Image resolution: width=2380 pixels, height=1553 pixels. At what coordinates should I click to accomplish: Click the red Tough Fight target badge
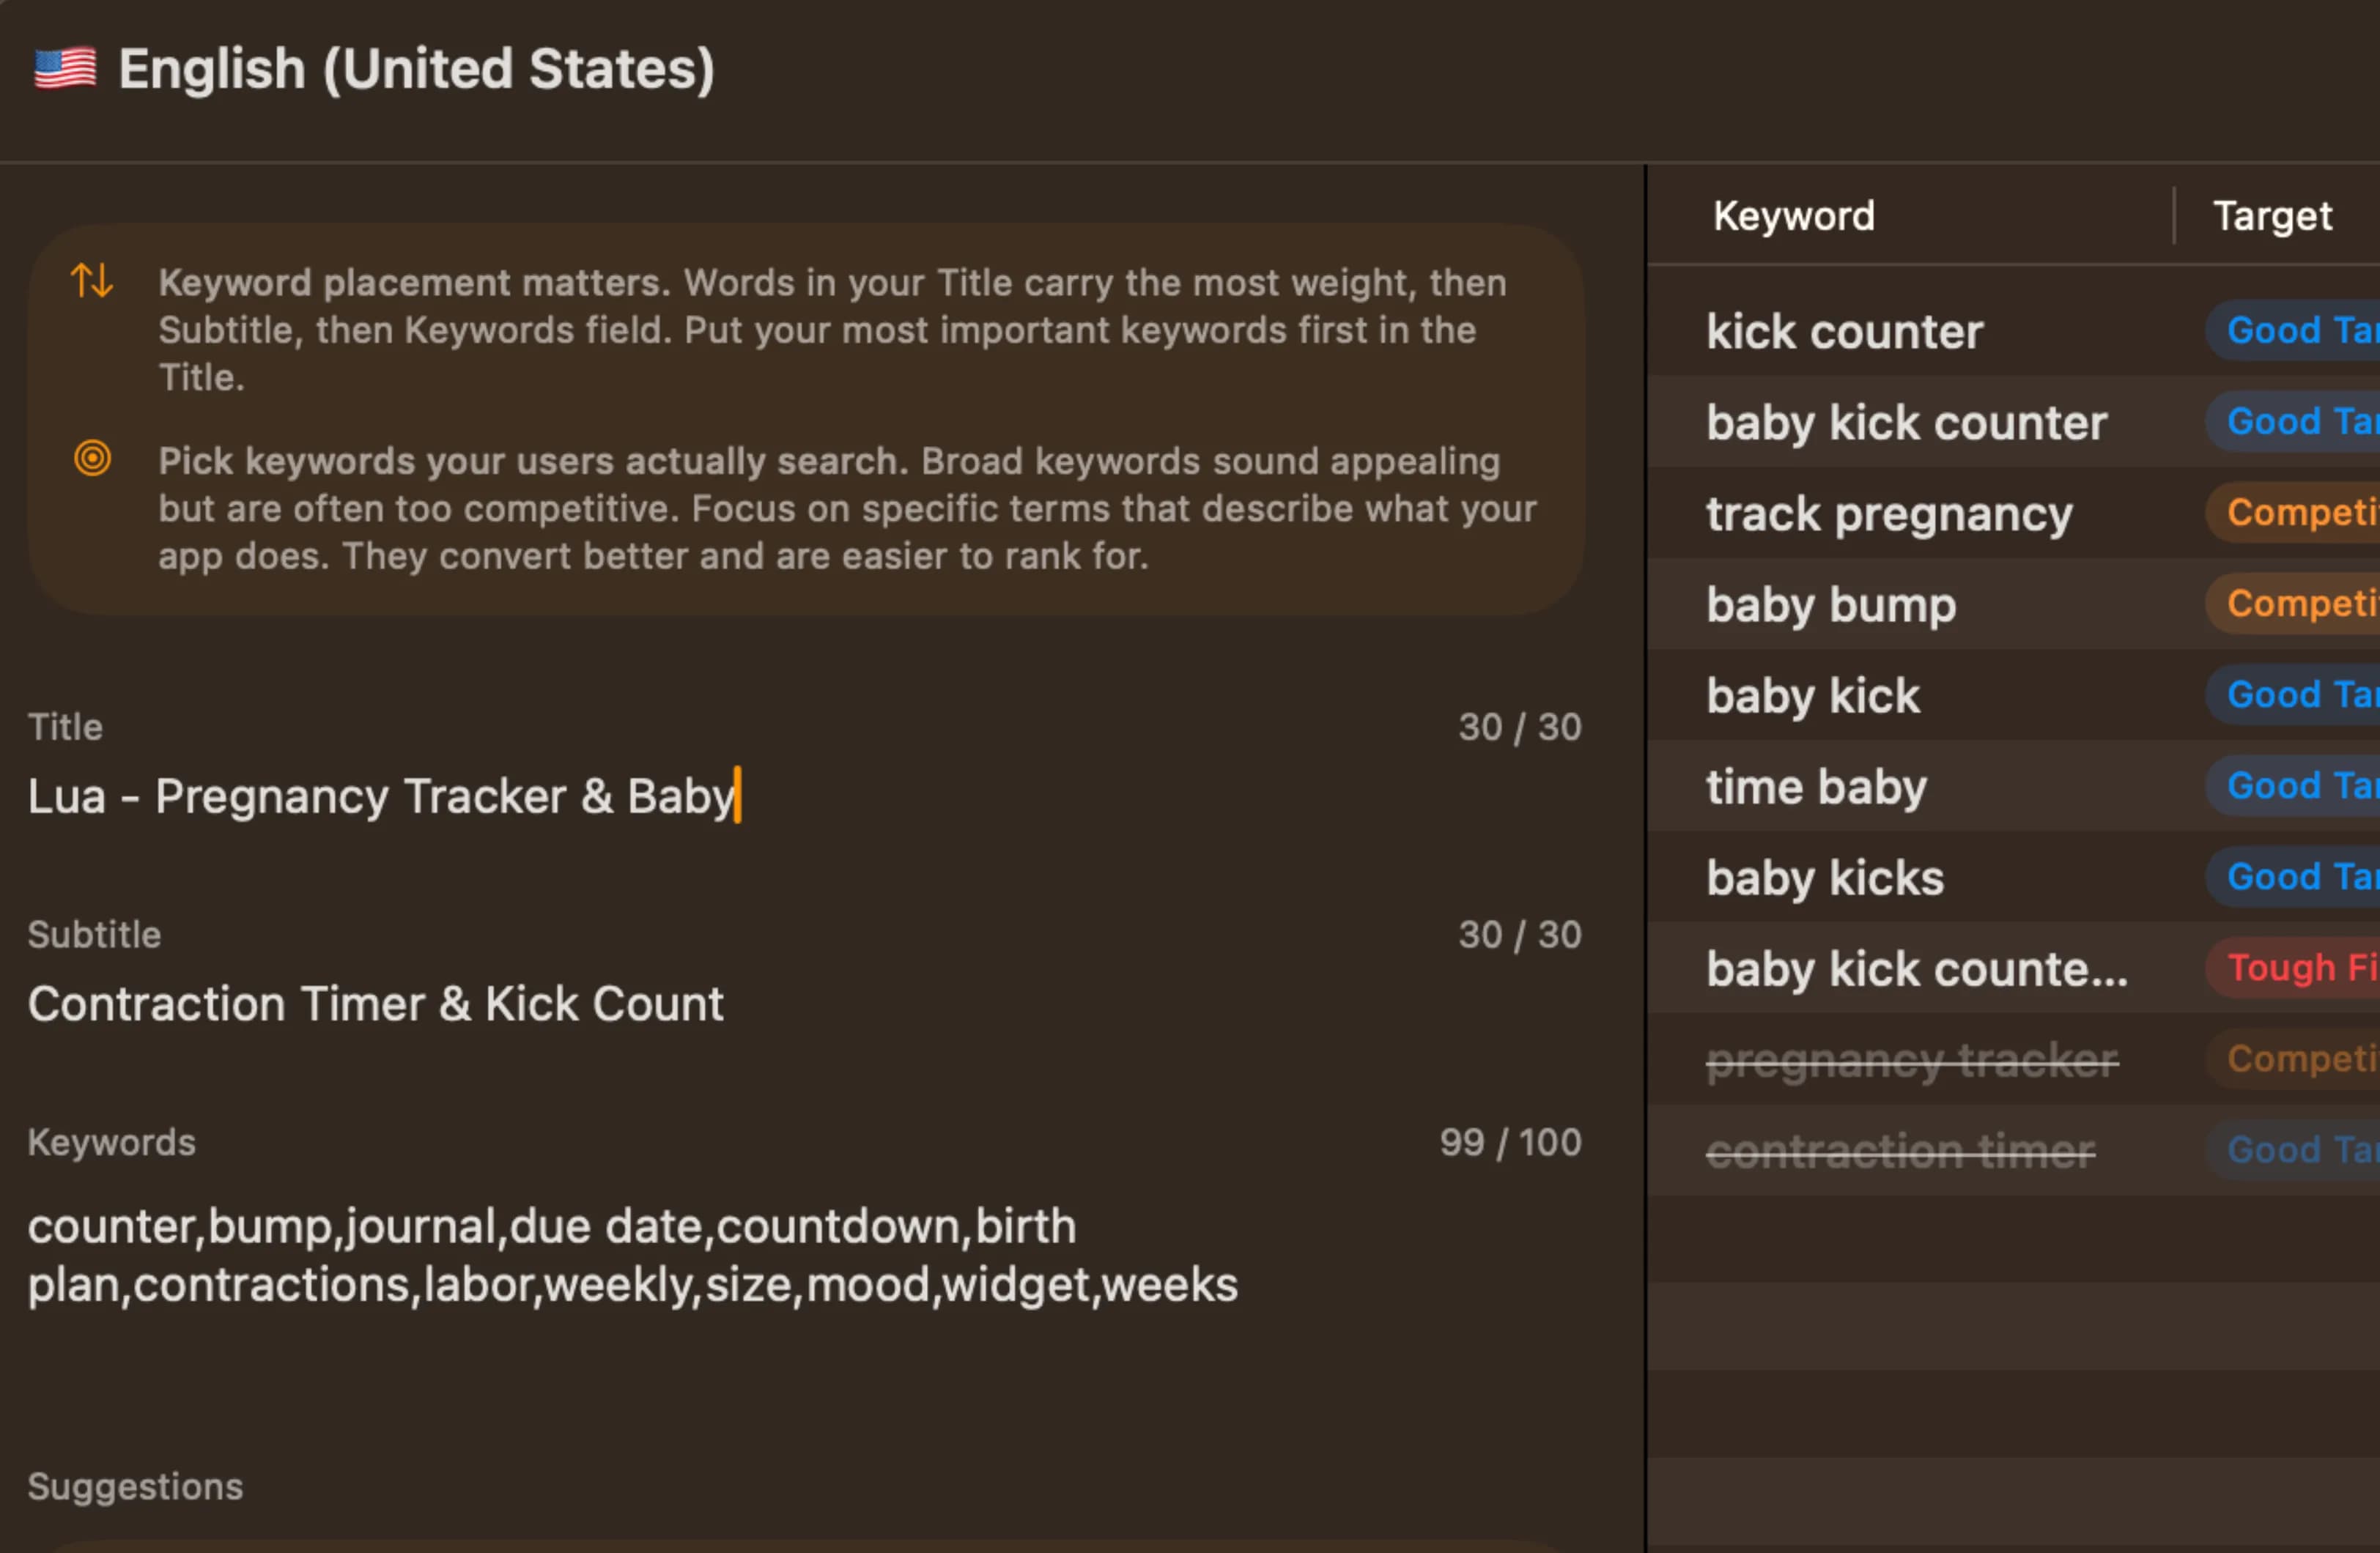[x=2299, y=968]
